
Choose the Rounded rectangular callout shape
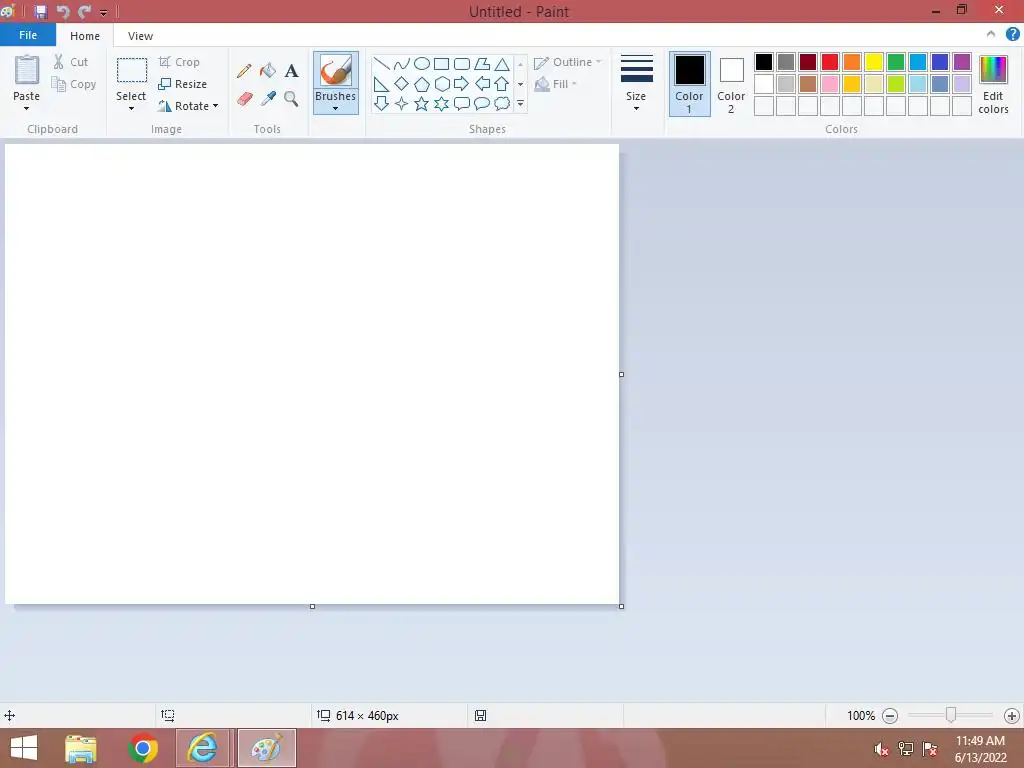pyautogui.click(x=462, y=103)
